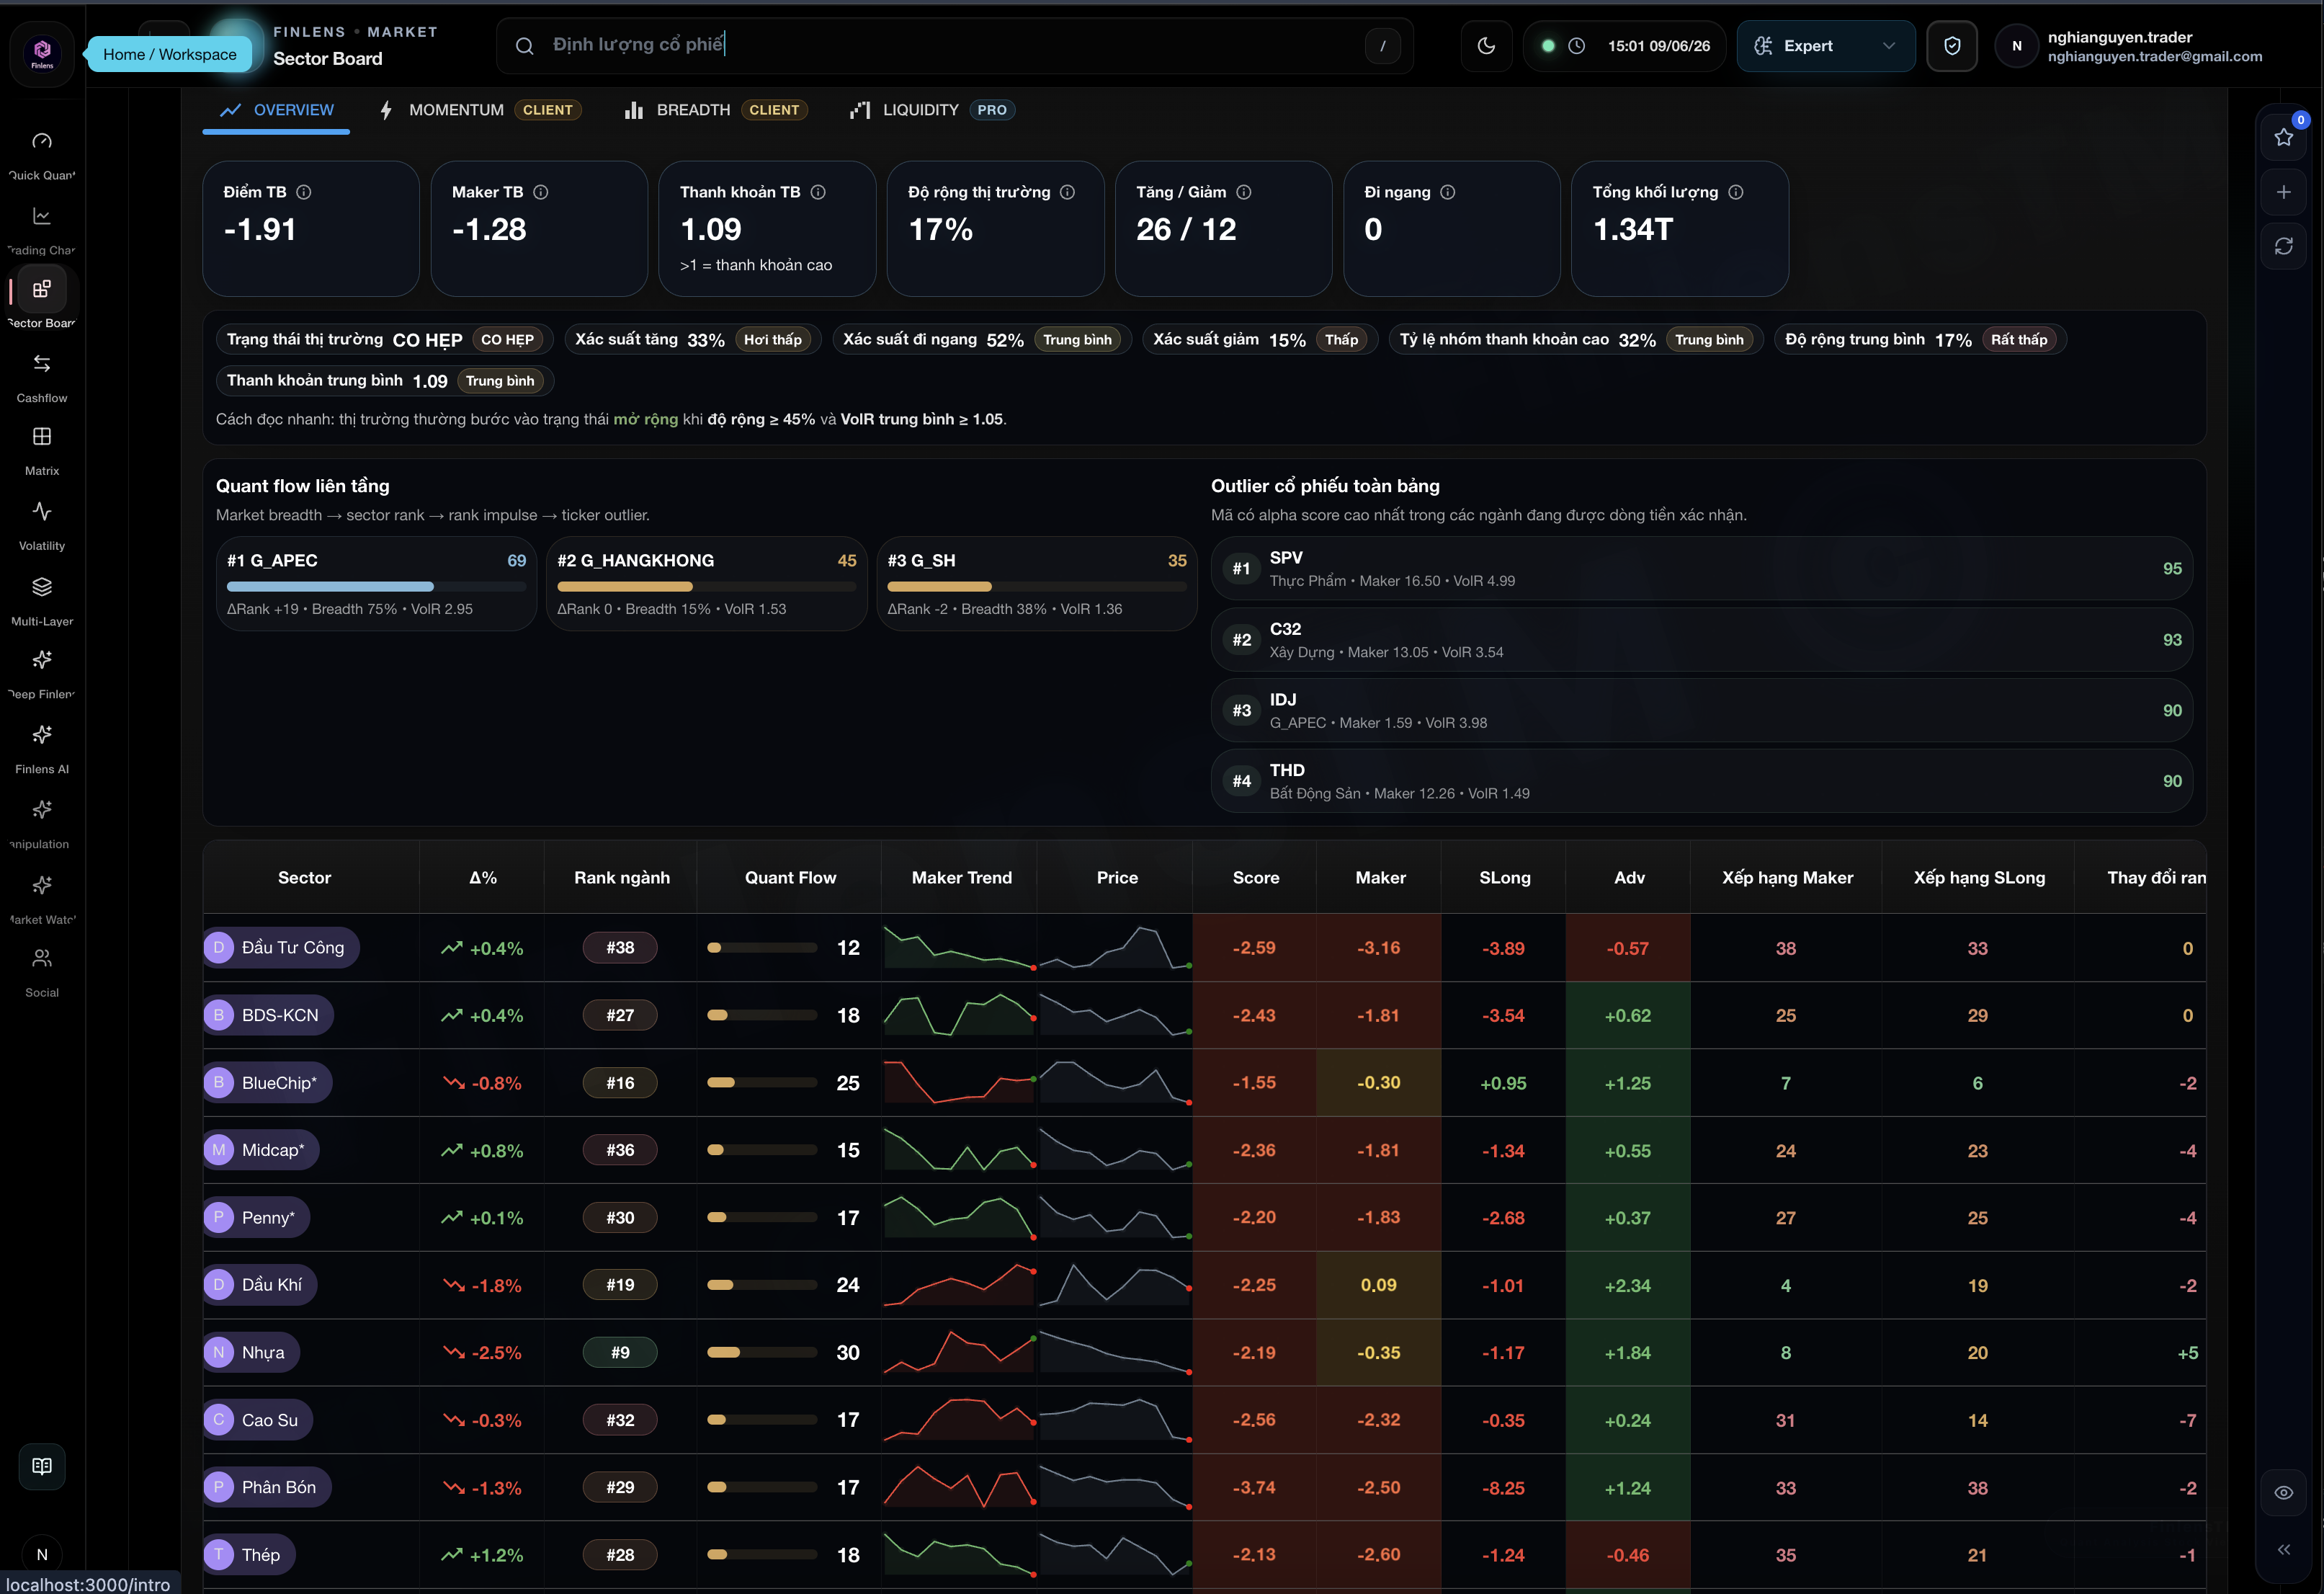
Task: Click Đi ngang info icon
Action: pos(1447,192)
